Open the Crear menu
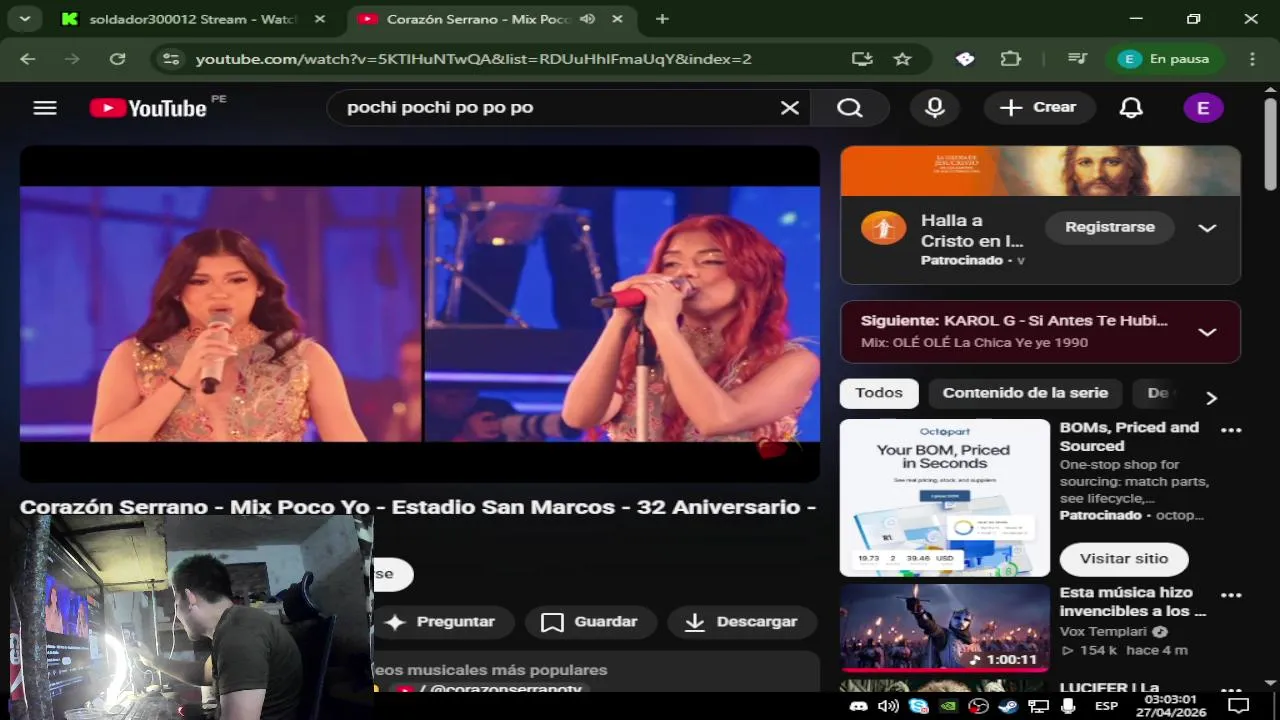Image resolution: width=1280 pixels, height=720 pixels. (x=1039, y=108)
